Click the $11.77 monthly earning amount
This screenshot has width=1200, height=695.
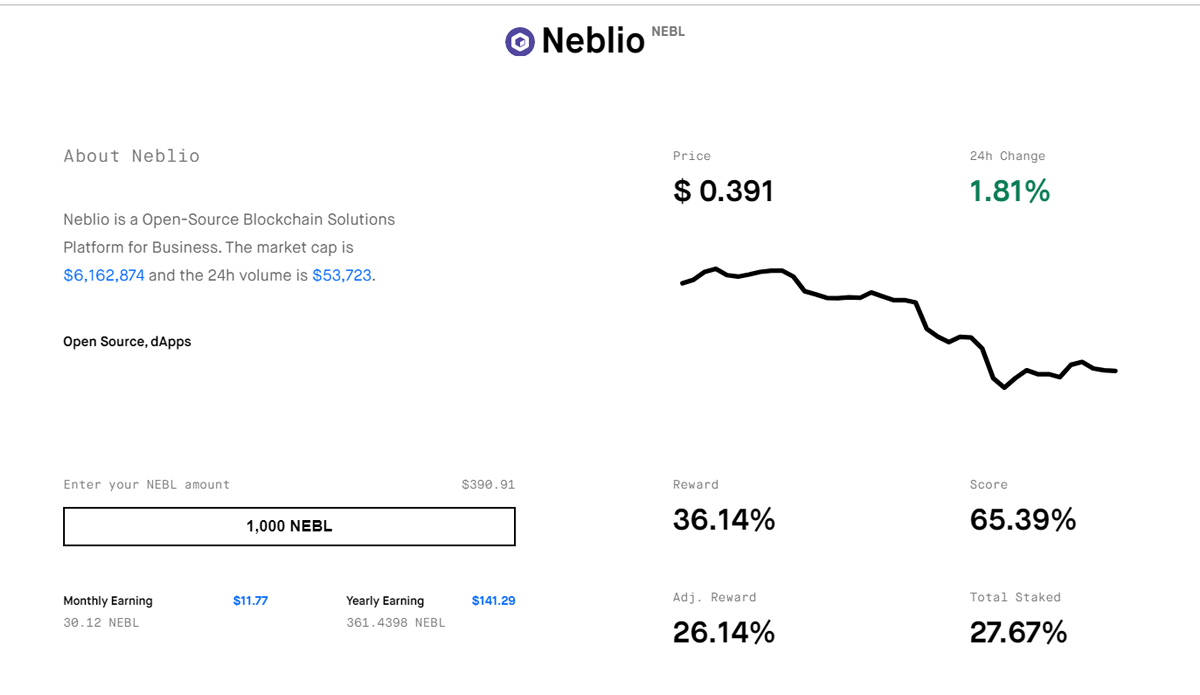250,601
